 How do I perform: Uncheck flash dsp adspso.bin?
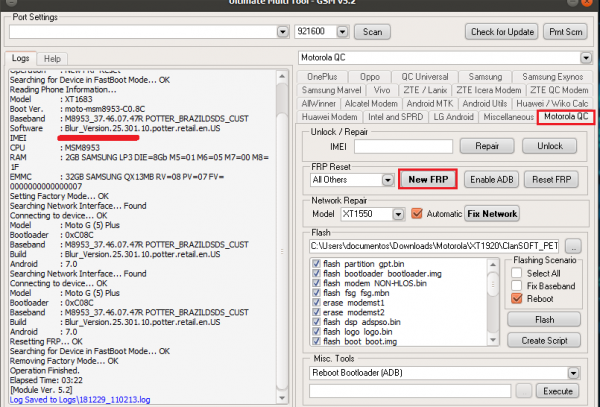[316, 322]
